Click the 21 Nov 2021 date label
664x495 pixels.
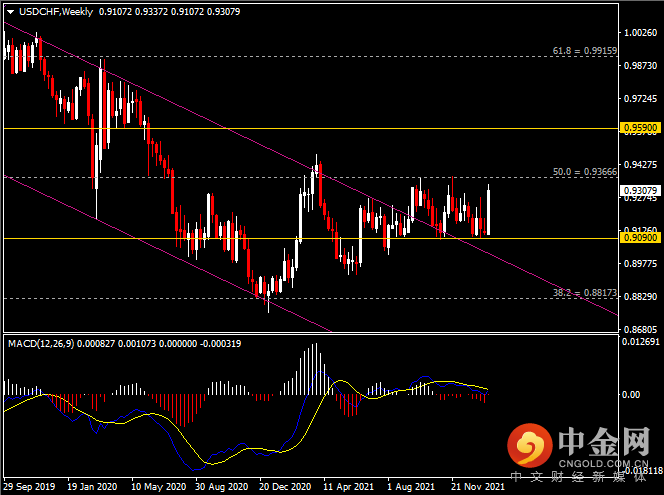click(x=478, y=487)
